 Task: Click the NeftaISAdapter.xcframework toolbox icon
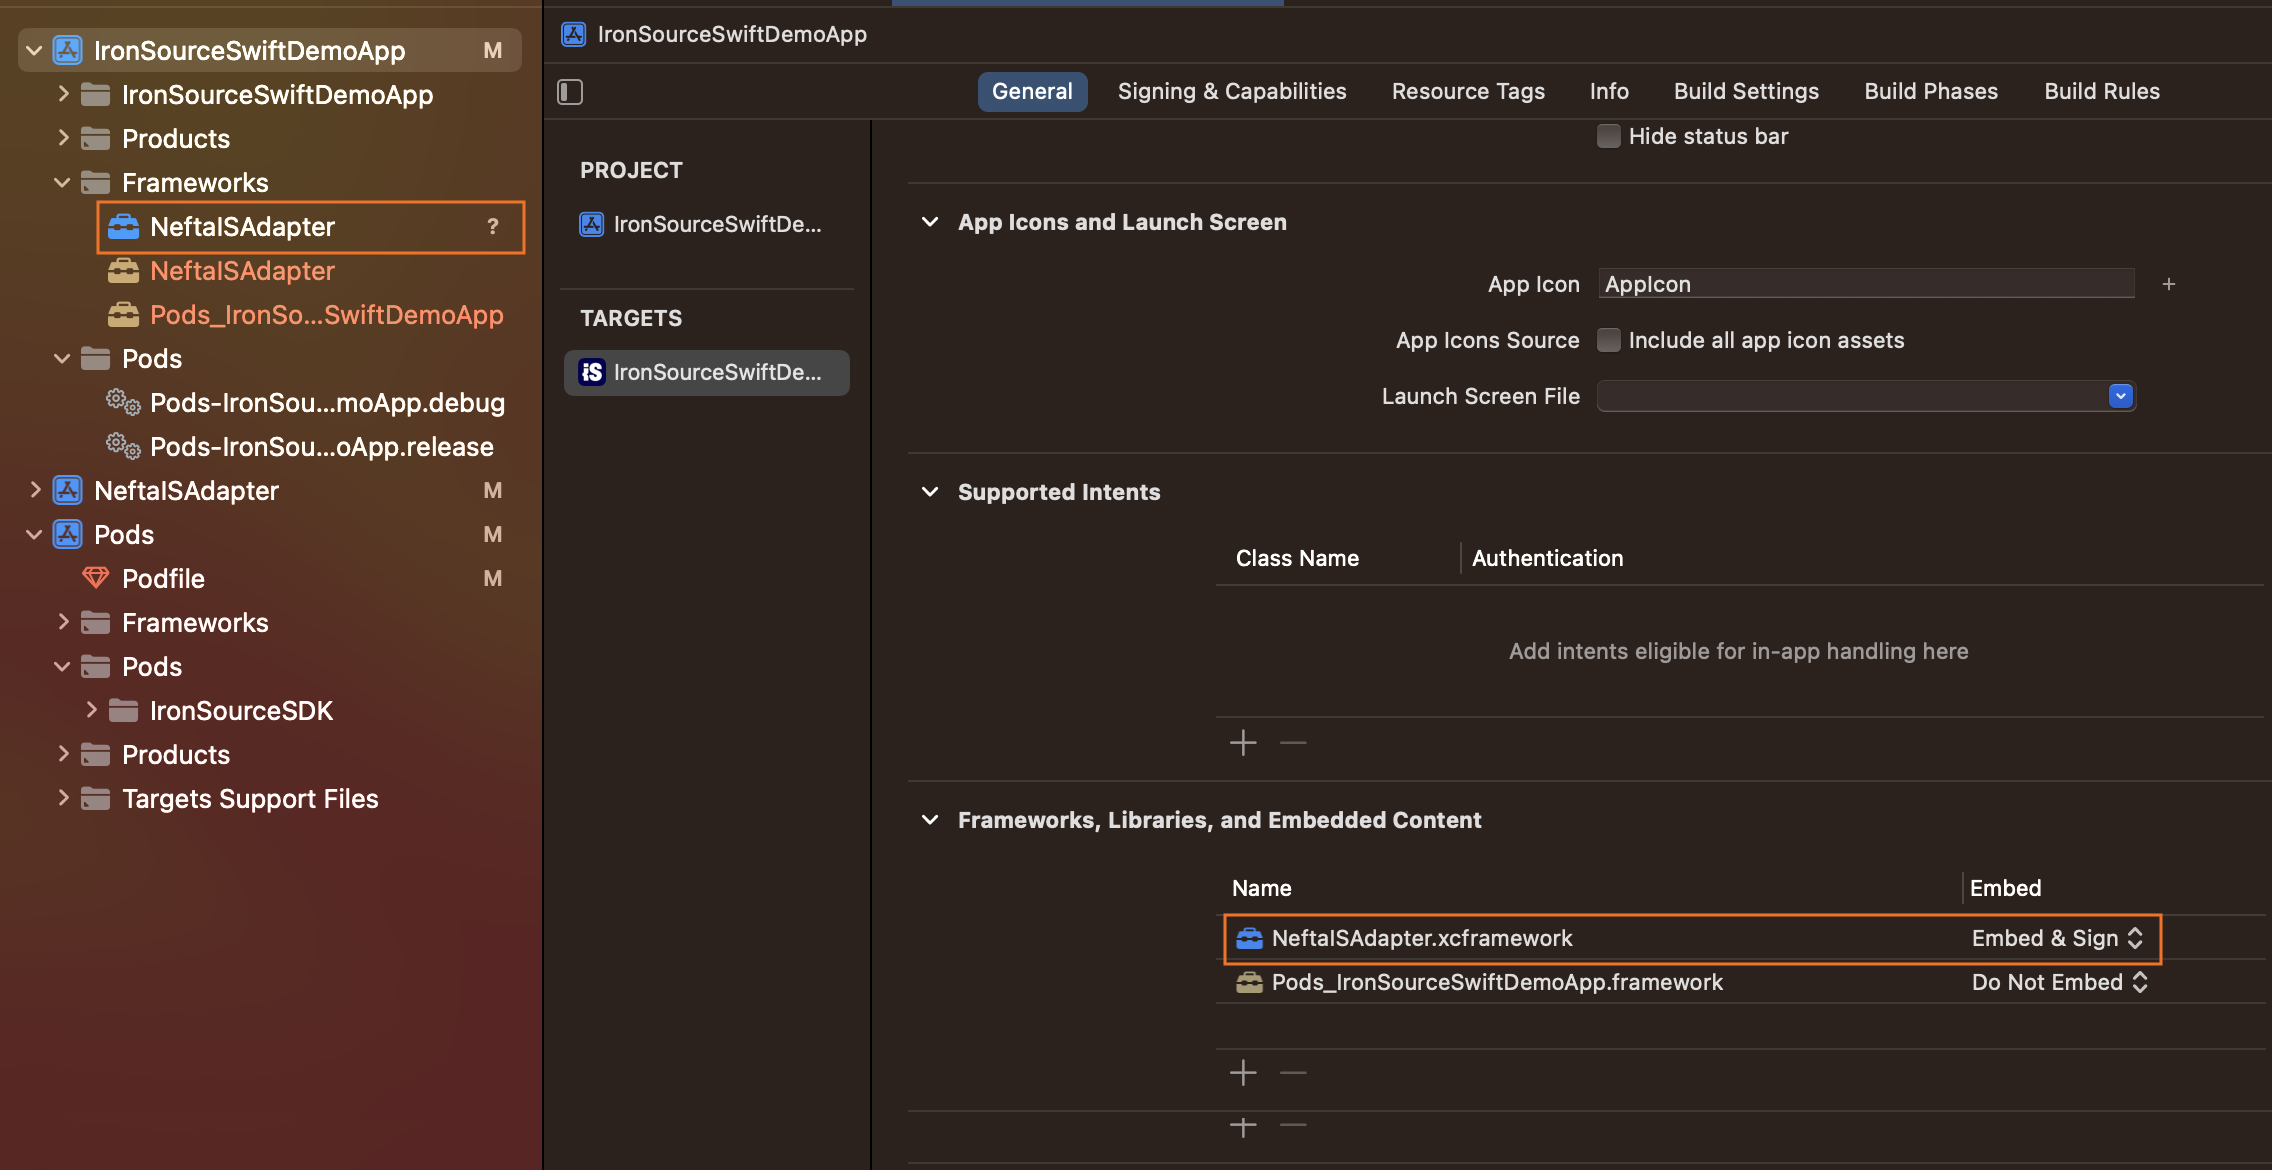(x=1249, y=938)
